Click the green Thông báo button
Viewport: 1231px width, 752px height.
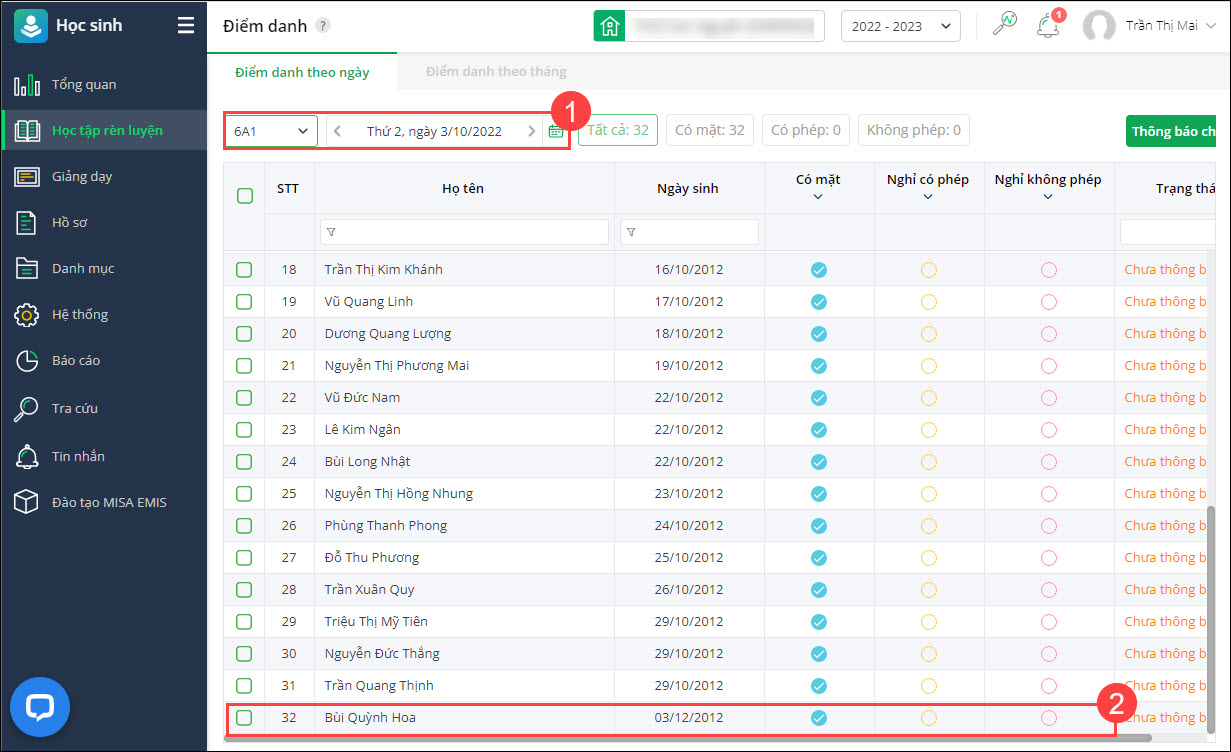tap(1172, 131)
